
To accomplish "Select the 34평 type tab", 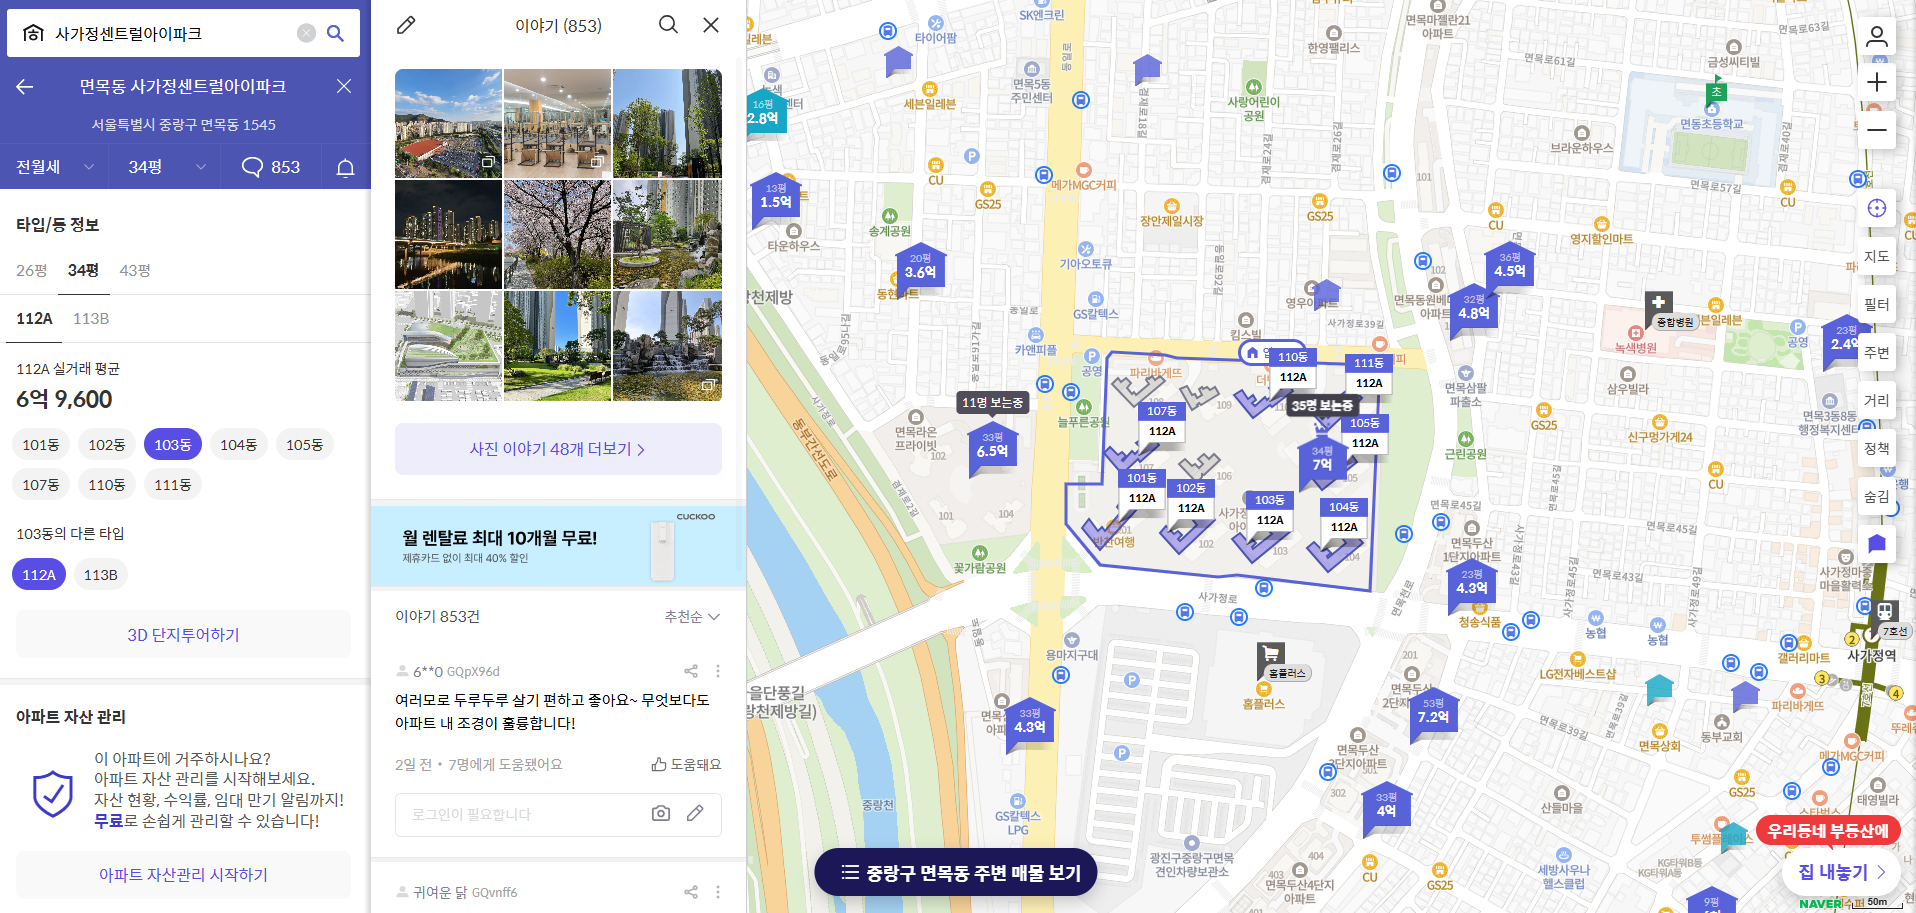I will pyautogui.click(x=83, y=270).
